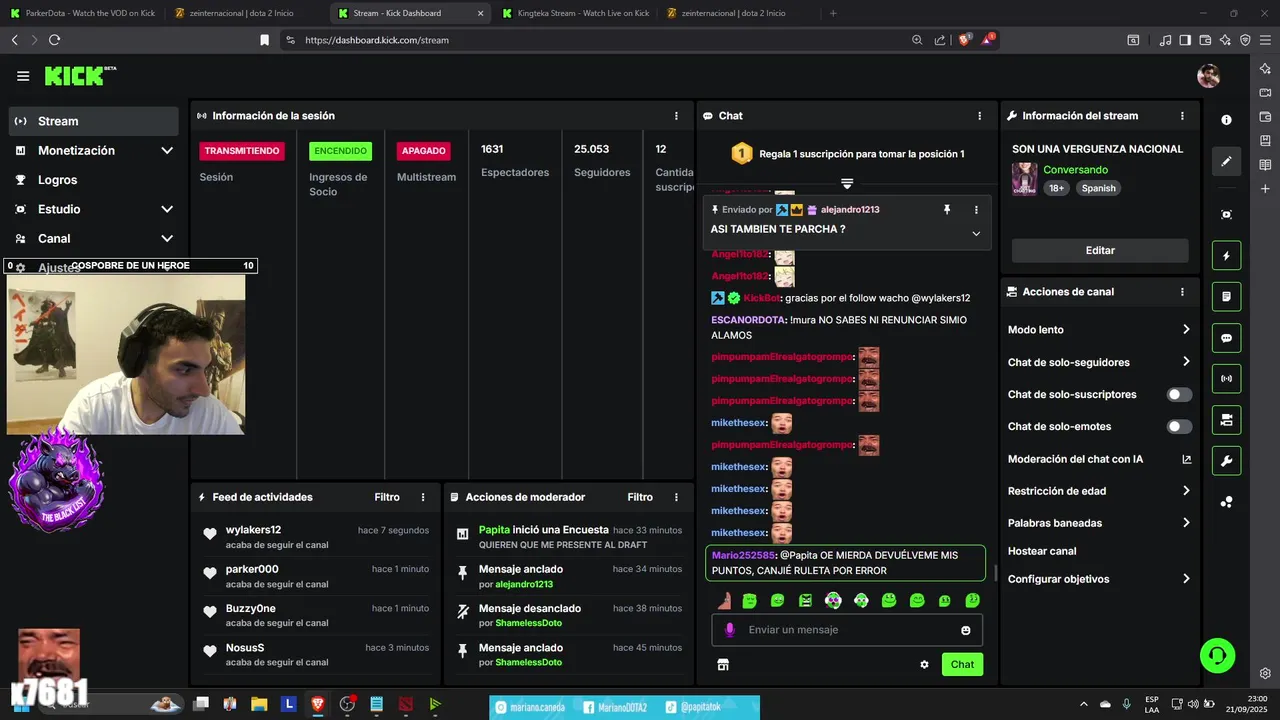Screen dimensions: 1280x720
Task: Toggle Chat de solo-suscriptores switch
Action: point(1180,395)
